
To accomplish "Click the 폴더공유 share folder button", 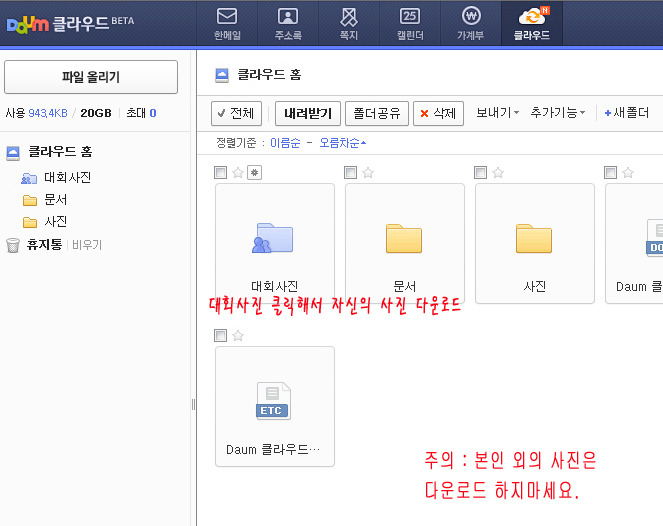I will coord(377,113).
